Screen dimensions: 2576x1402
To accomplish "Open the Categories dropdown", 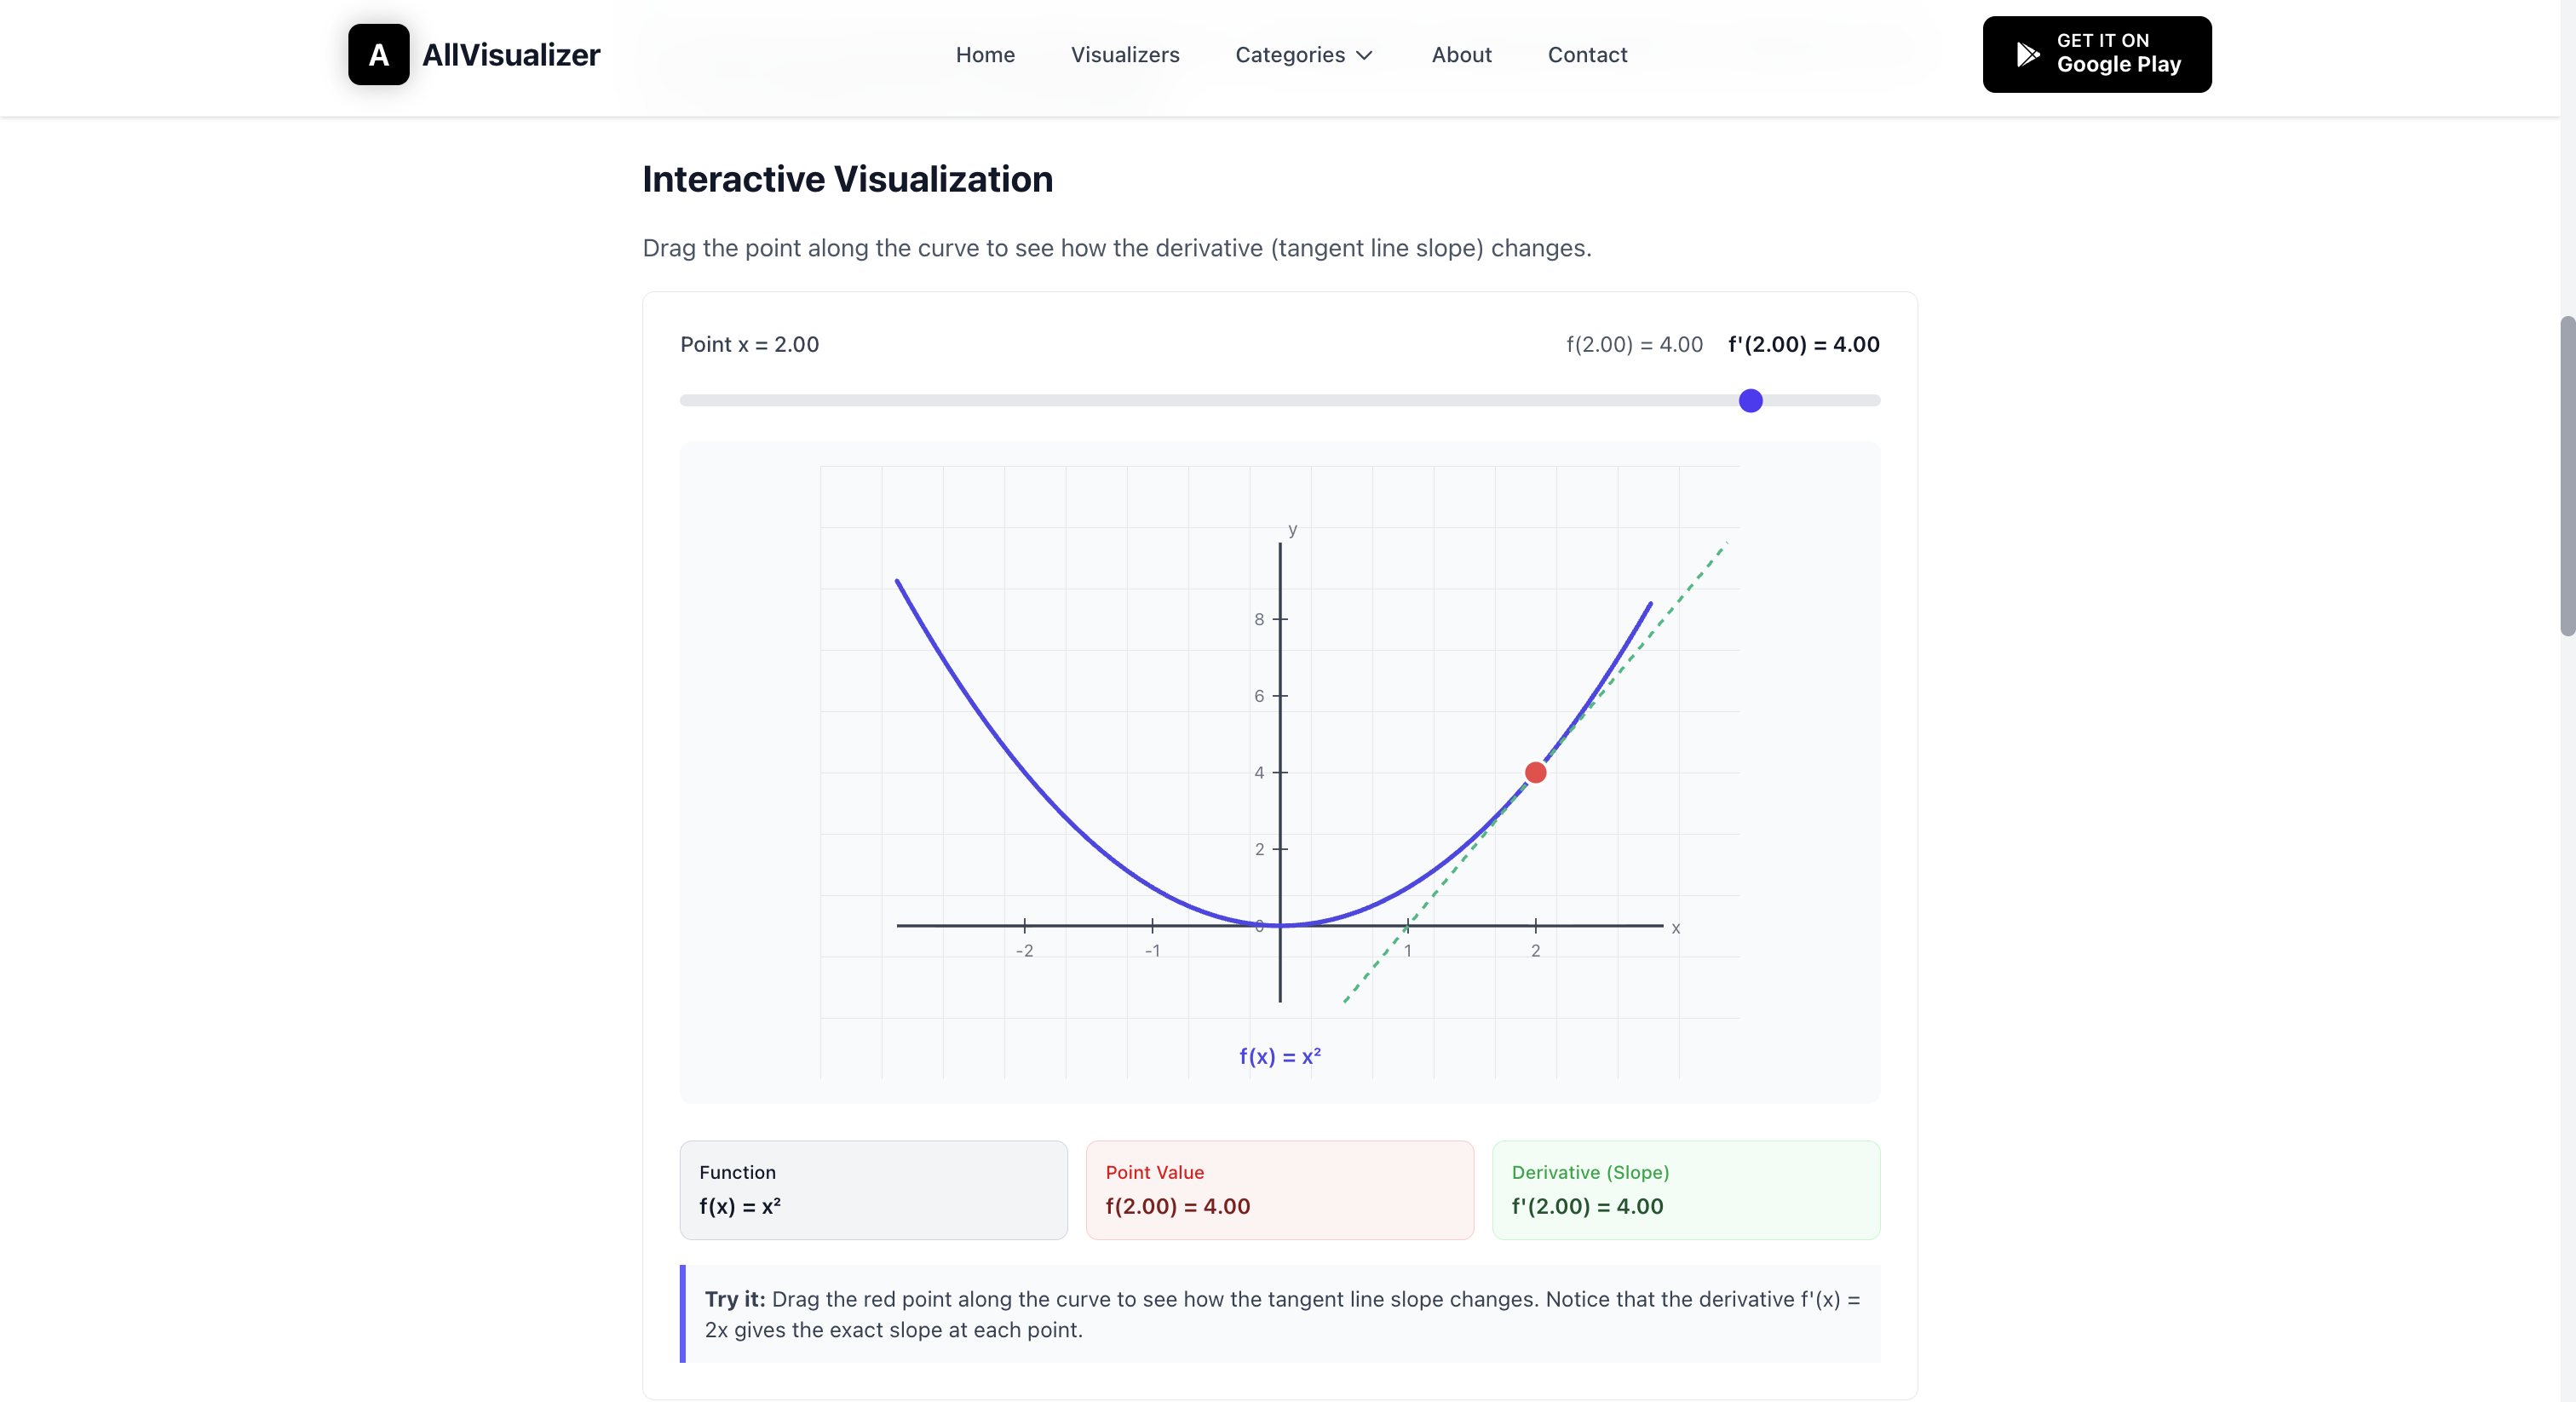I will 1291,55.
